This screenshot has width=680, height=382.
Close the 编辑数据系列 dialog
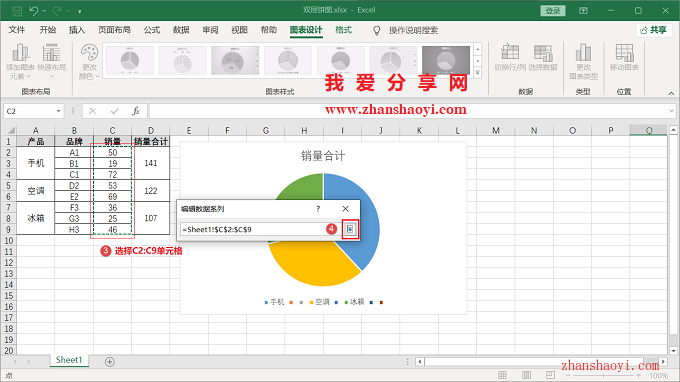345,209
